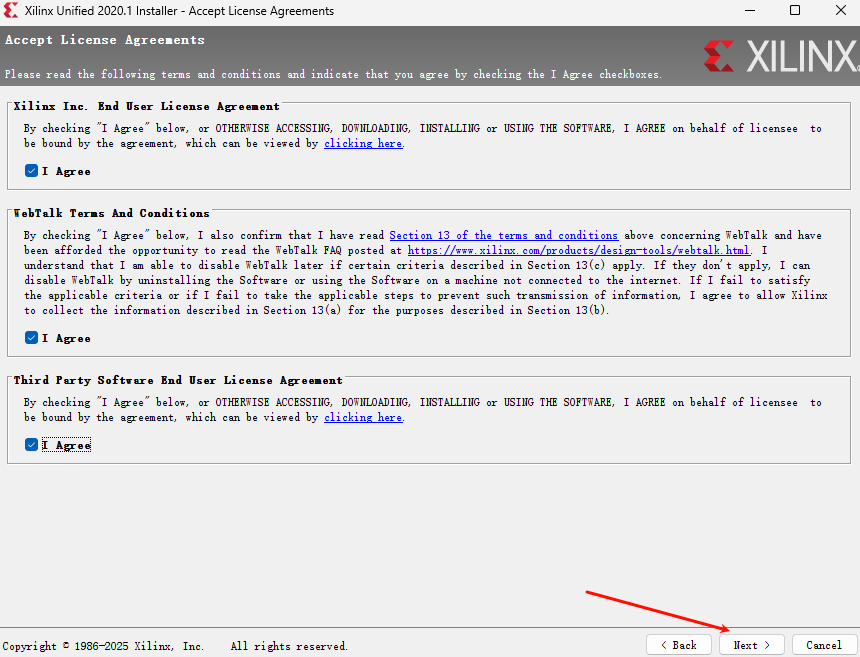Go to previous step with Back button
The height and width of the screenshot is (657, 860).
pos(679,645)
